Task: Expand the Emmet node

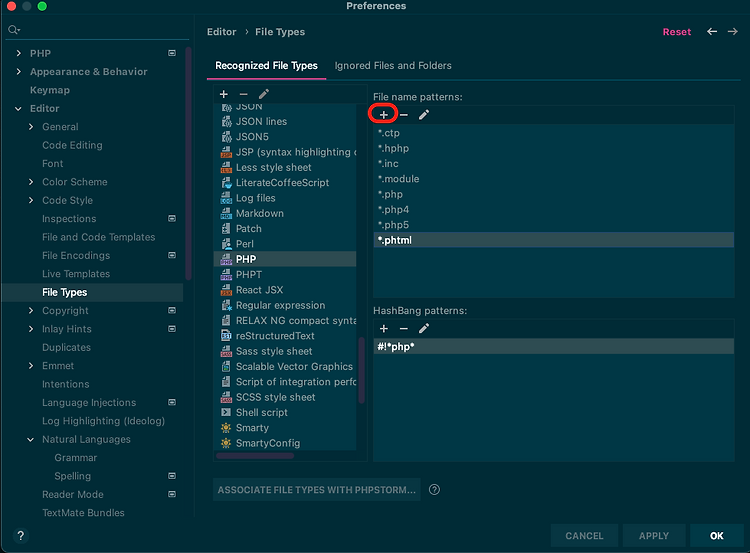Action: (31, 366)
